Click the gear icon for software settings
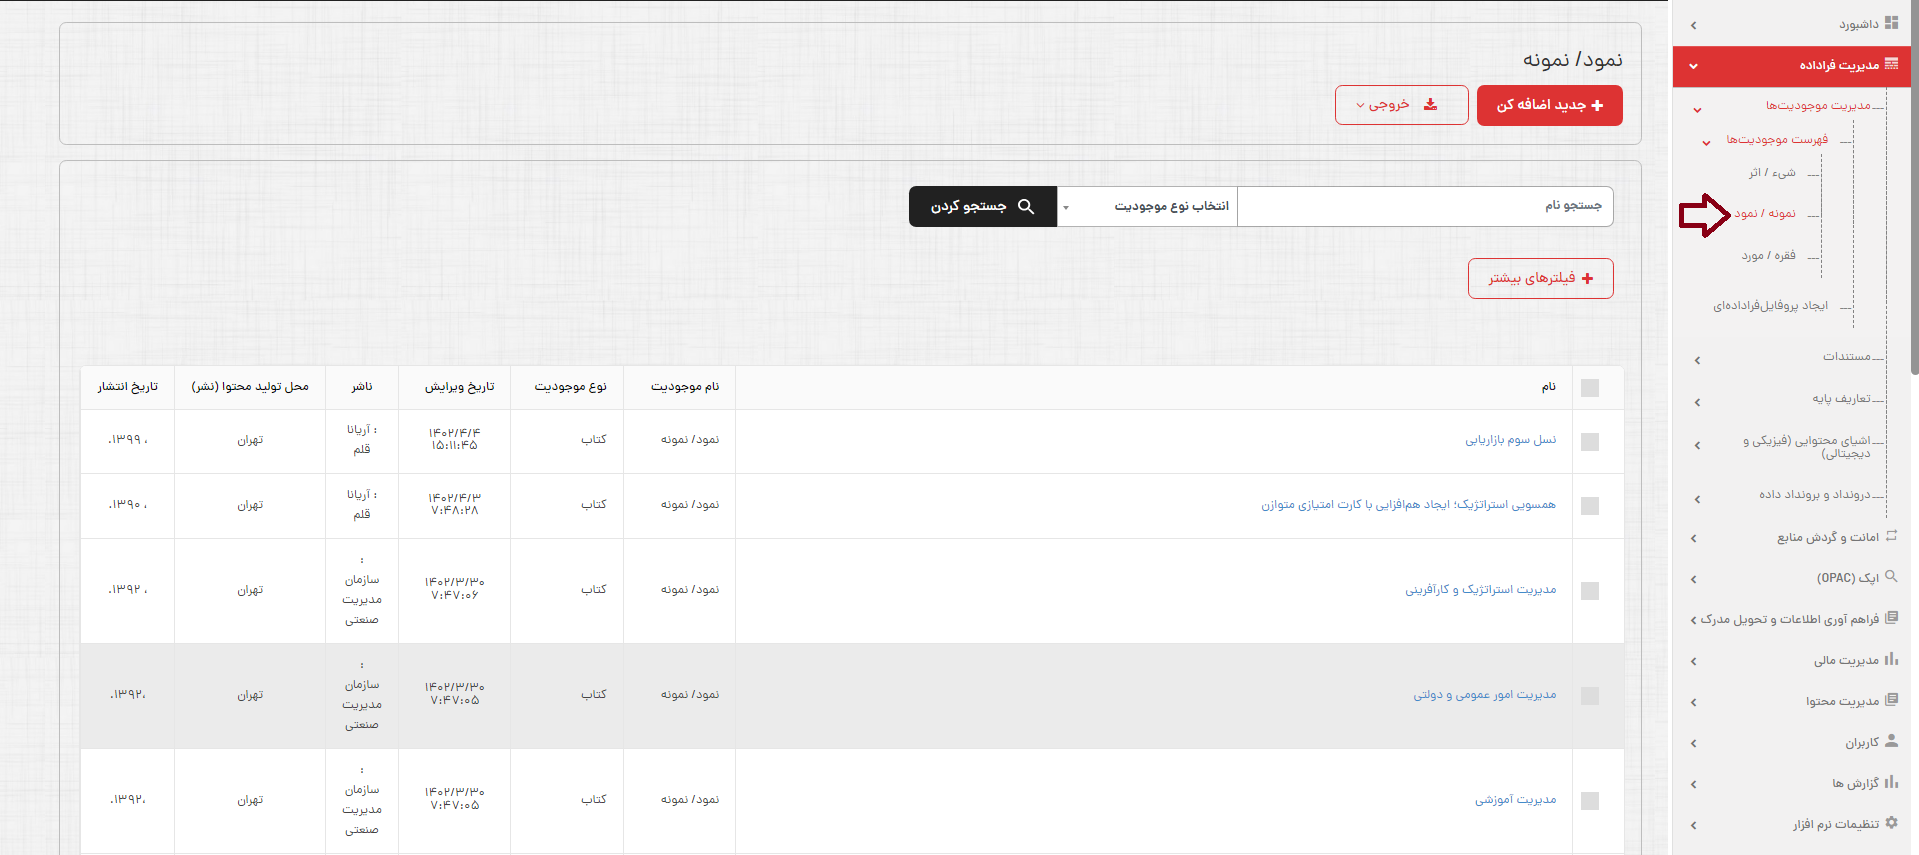1919x855 pixels. coord(1891,823)
